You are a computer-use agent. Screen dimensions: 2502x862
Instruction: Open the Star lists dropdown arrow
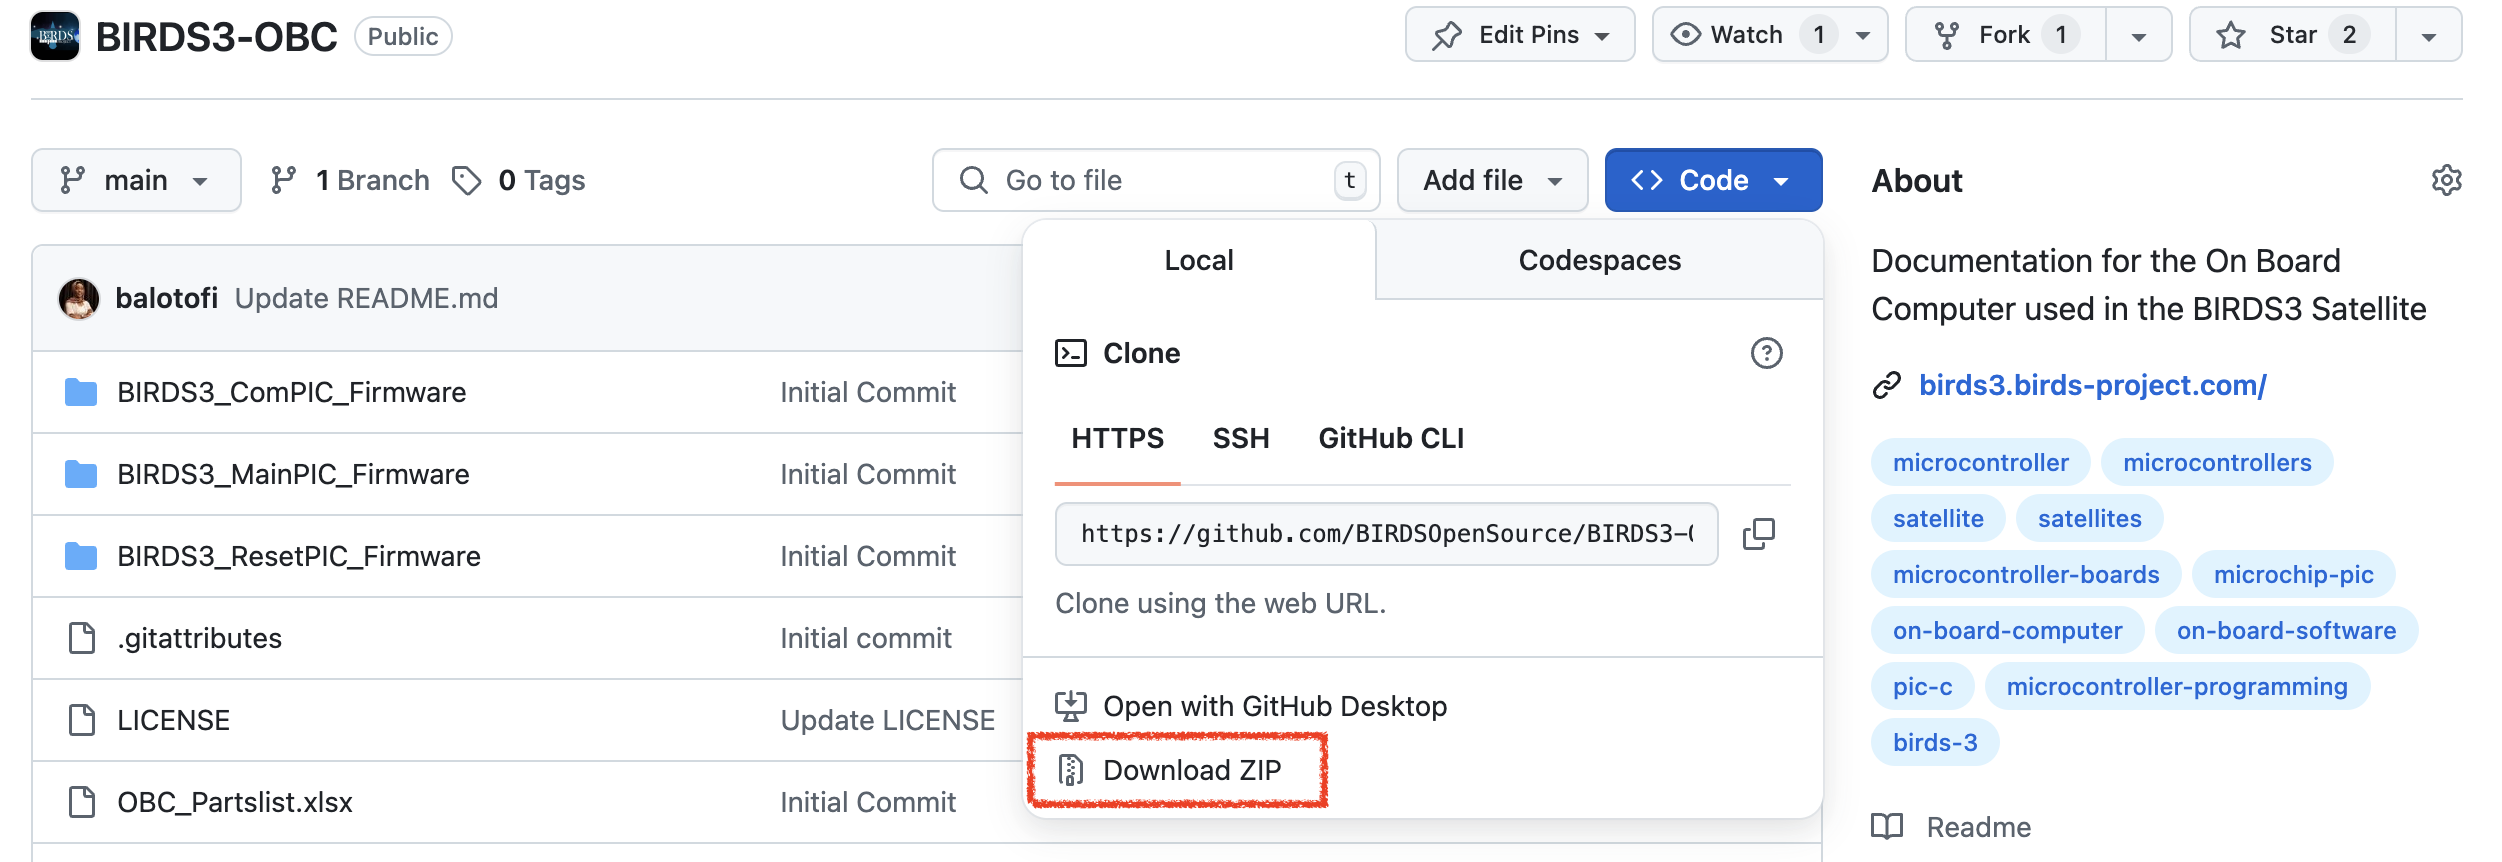pos(2428,36)
